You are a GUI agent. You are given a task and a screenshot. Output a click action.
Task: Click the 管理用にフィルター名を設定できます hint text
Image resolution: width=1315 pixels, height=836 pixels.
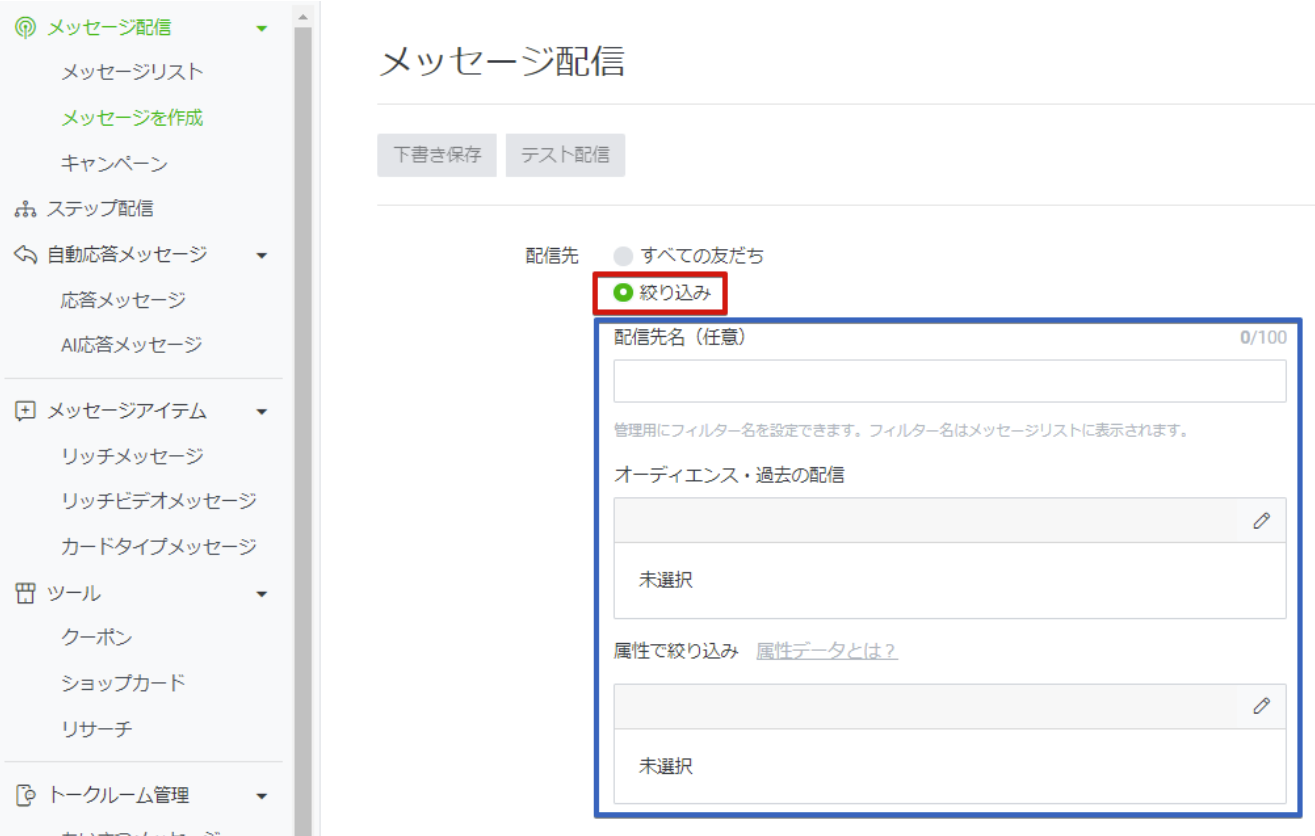(901, 431)
